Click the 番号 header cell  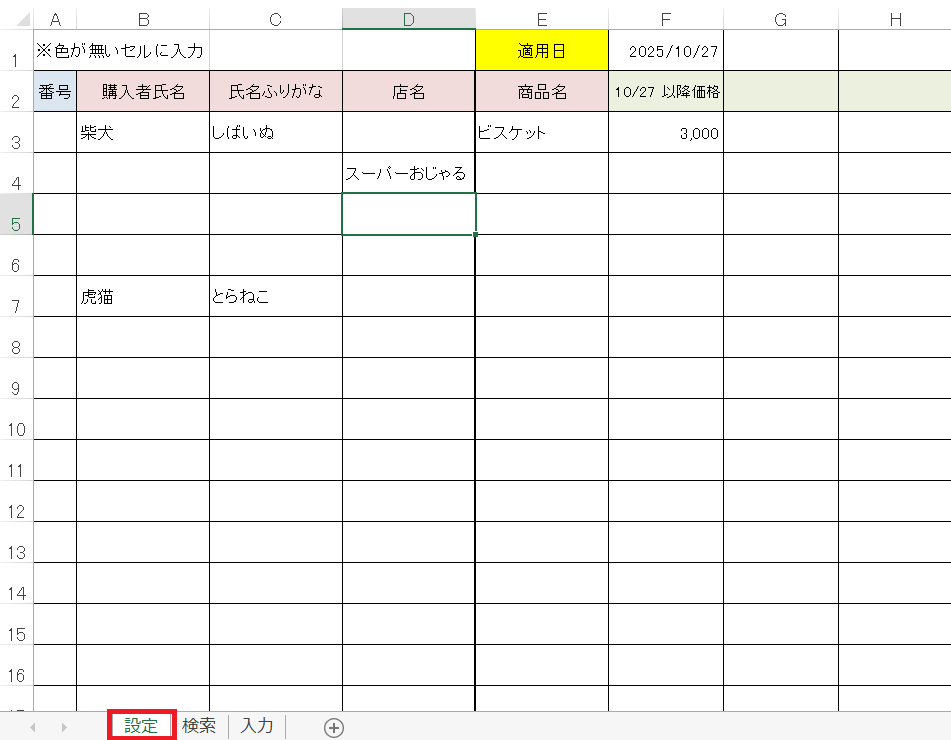(54, 92)
